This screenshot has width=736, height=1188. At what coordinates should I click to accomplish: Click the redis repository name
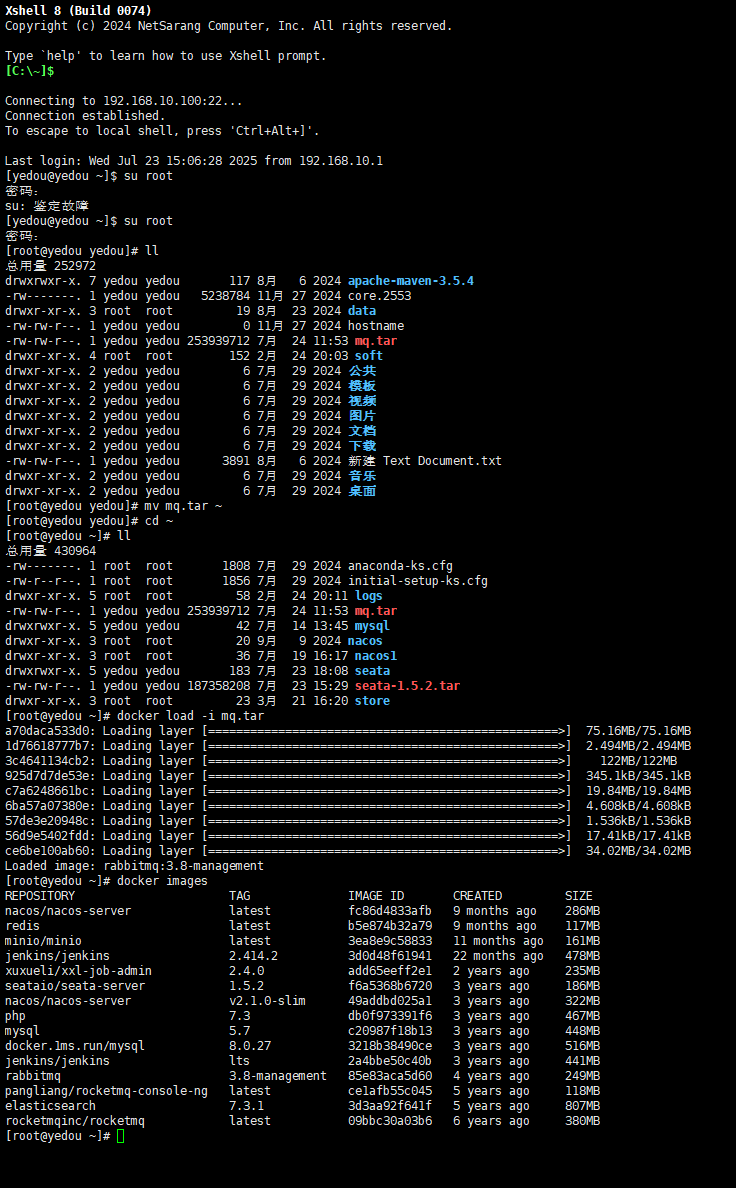tap(22, 926)
